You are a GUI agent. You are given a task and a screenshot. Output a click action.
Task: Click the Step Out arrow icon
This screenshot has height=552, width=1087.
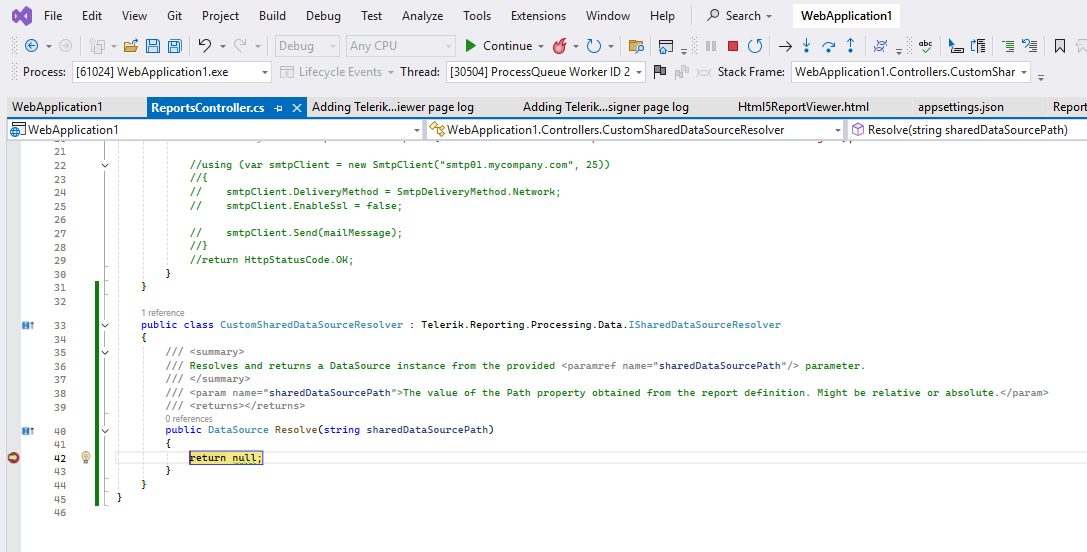tap(850, 46)
